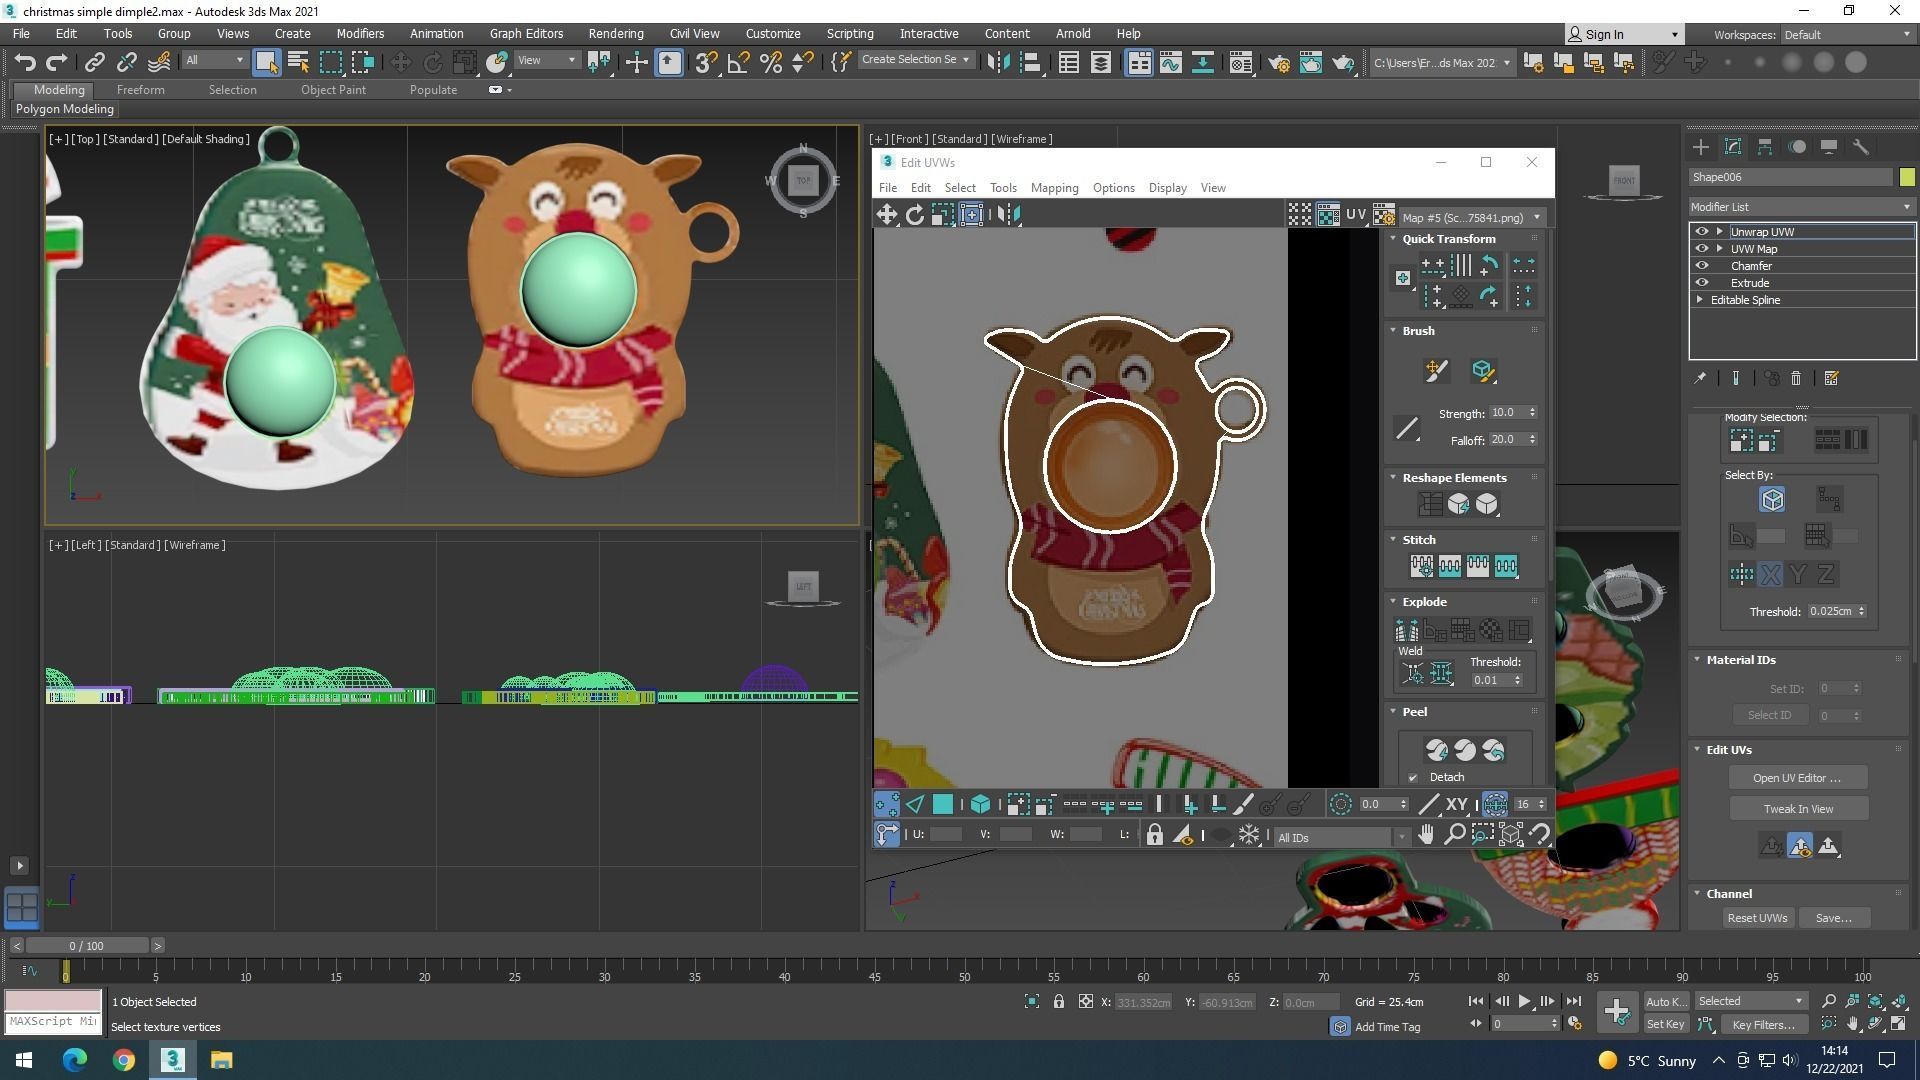Image resolution: width=1920 pixels, height=1080 pixels.
Task: Open the Create panel plus tab
Action: click(x=1700, y=147)
